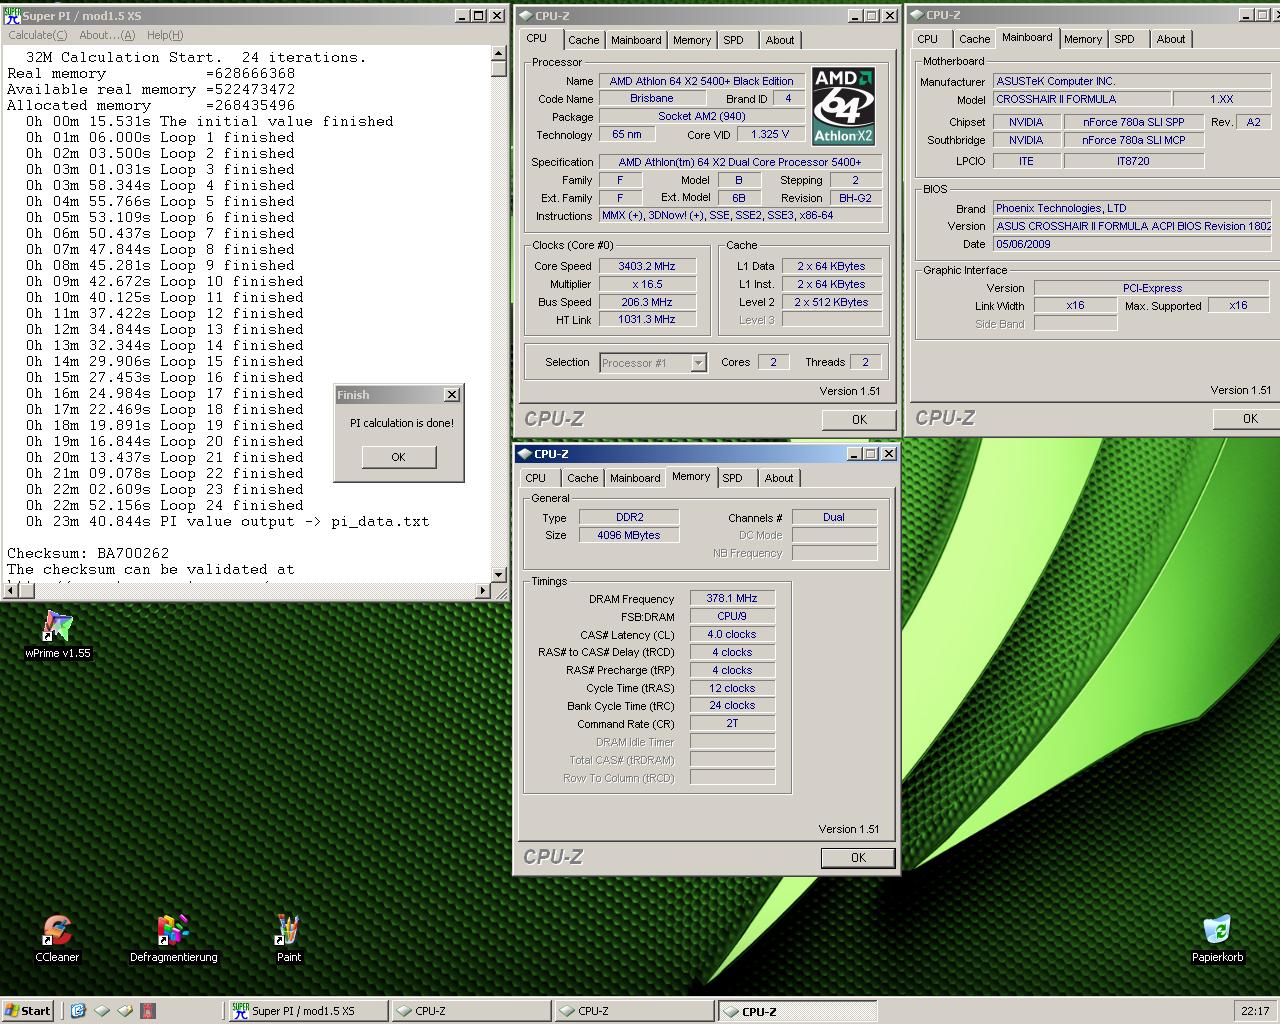
Task: Click the Internet Explorer quick launch icon
Action: (78, 1011)
